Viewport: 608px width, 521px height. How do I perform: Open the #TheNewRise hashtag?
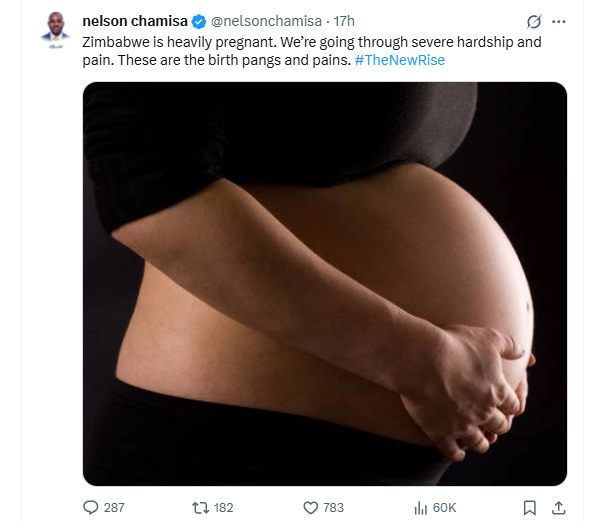click(x=400, y=60)
